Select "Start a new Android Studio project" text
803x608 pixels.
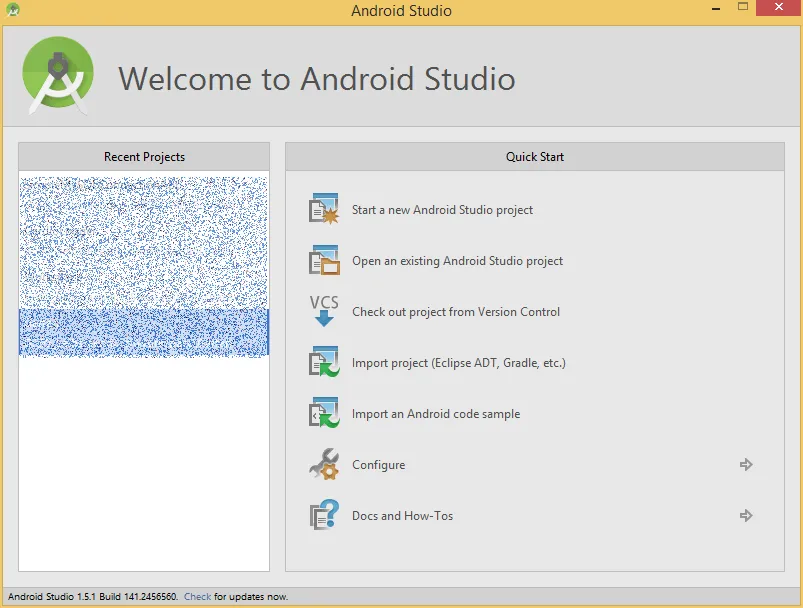442,210
